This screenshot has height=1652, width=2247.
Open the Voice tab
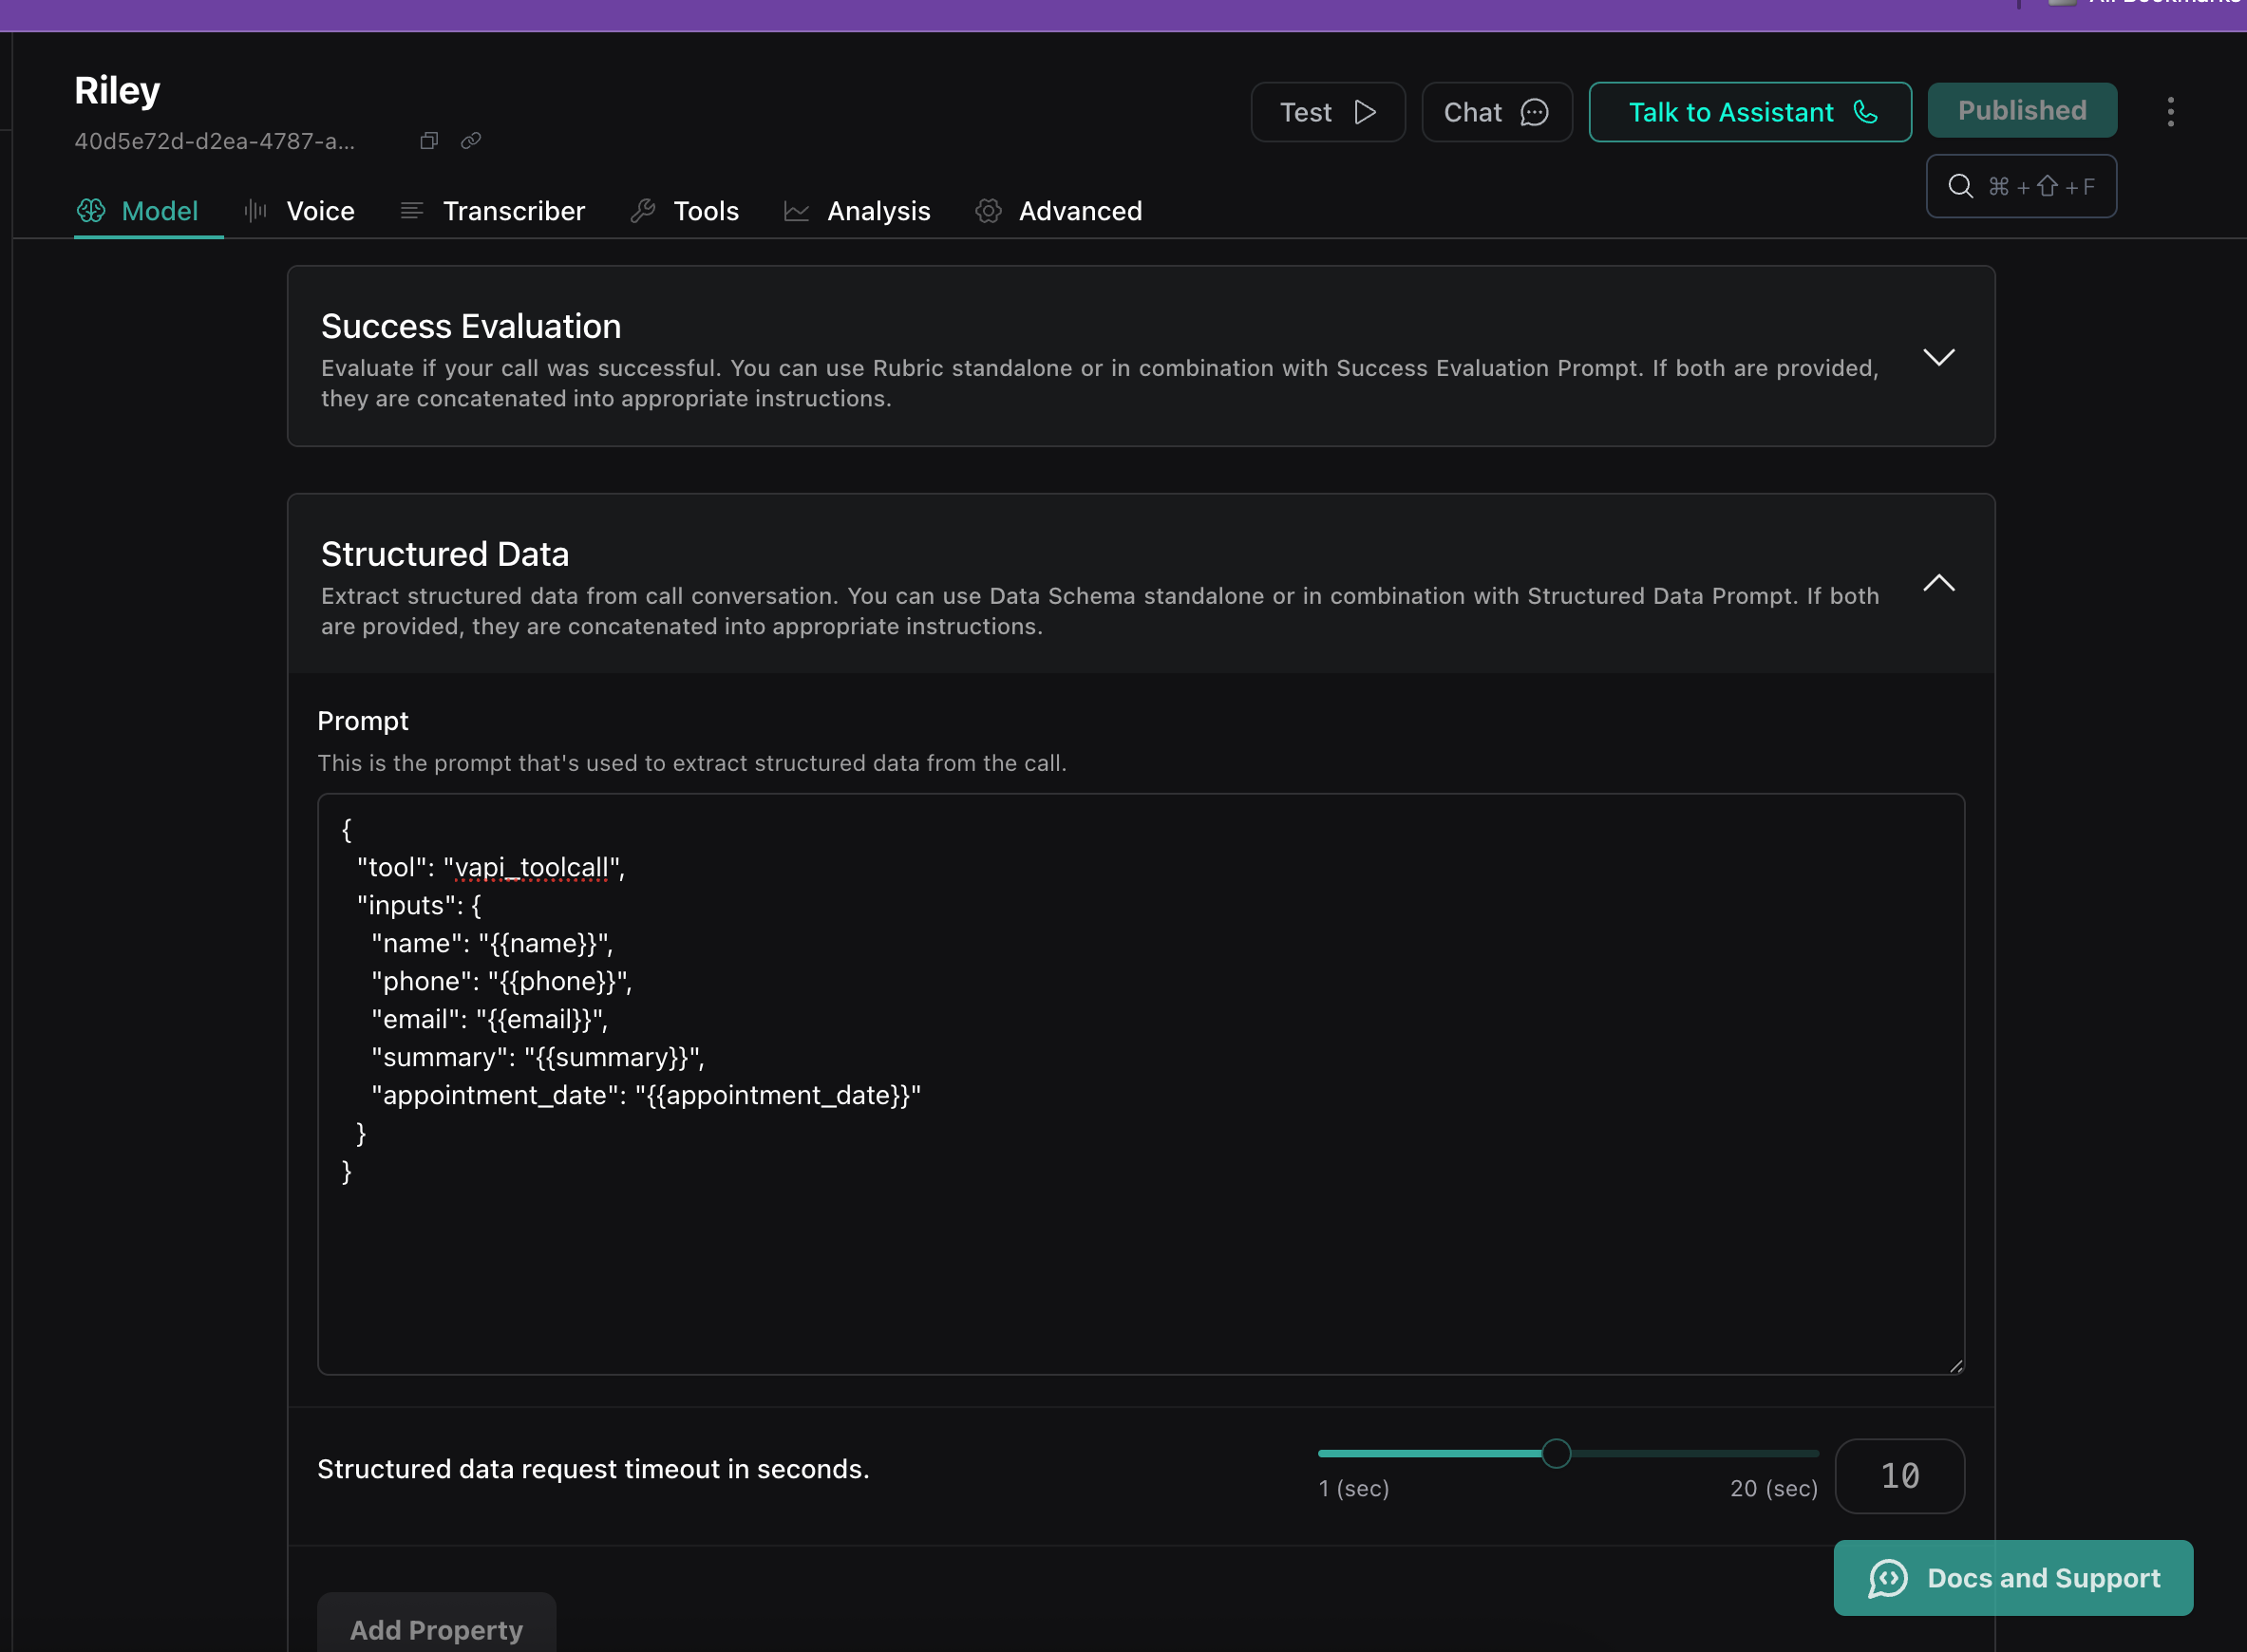point(300,211)
